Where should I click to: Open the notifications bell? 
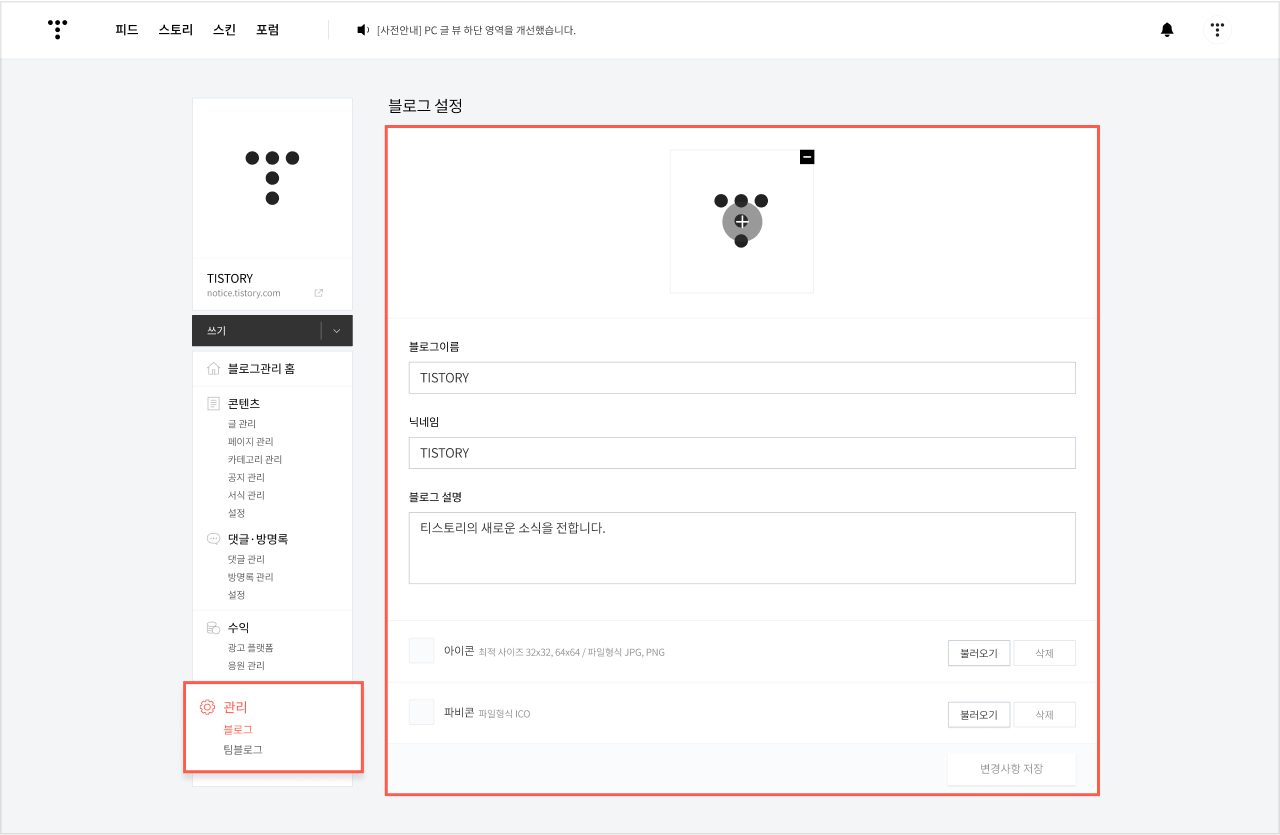1167,30
